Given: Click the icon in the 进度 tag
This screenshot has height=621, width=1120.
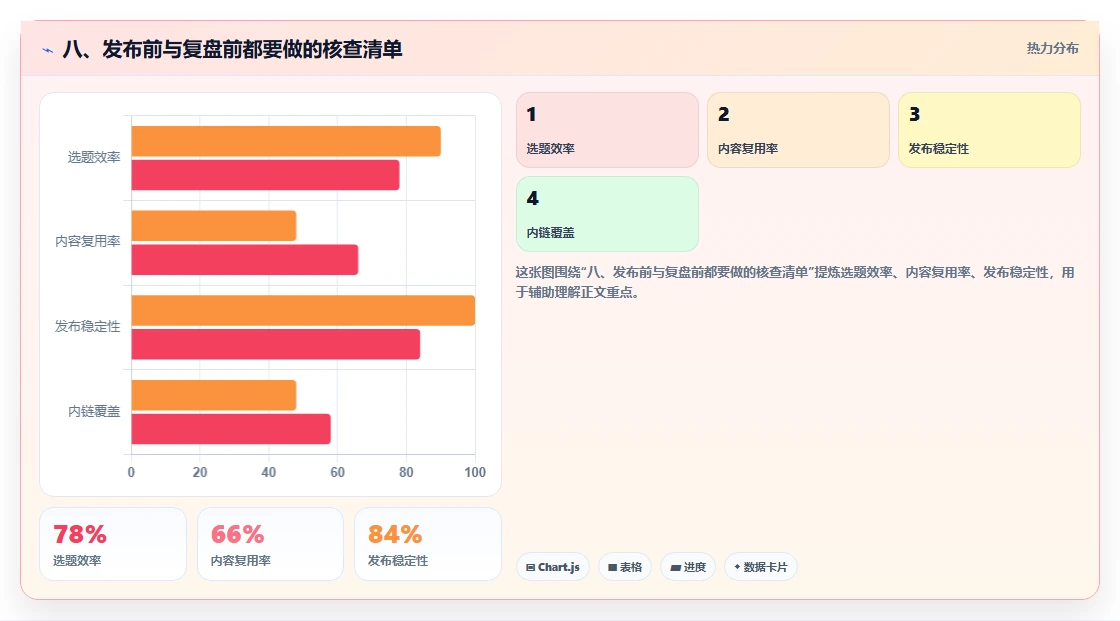Looking at the screenshot, I should (675, 567).
